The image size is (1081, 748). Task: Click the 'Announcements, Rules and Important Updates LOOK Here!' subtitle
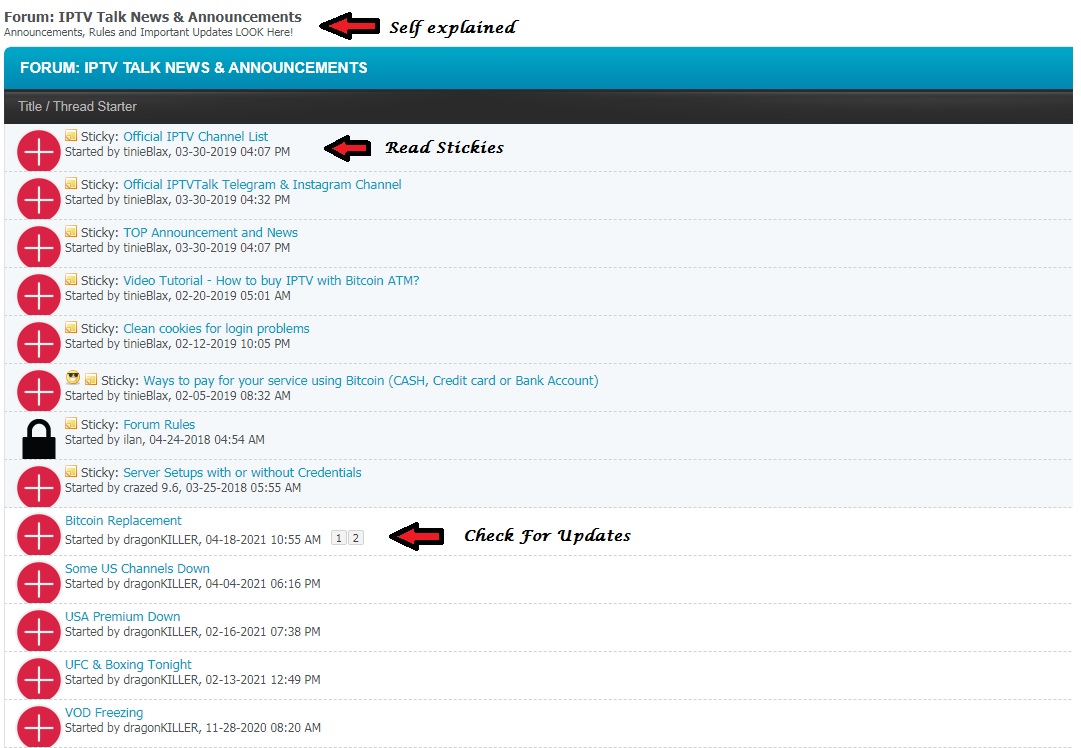(x=149, y=32)
